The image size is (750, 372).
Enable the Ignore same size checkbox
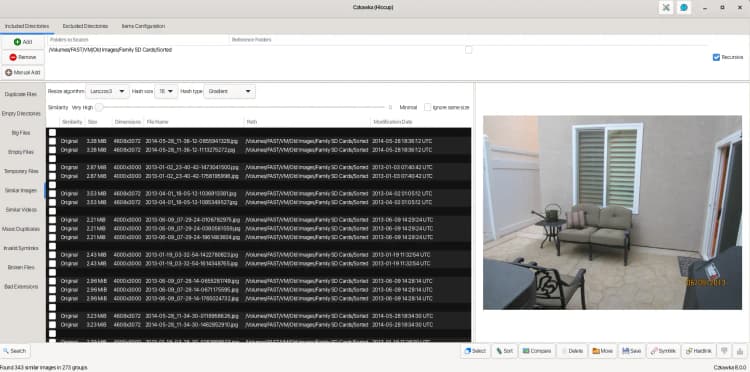(427, 107)
